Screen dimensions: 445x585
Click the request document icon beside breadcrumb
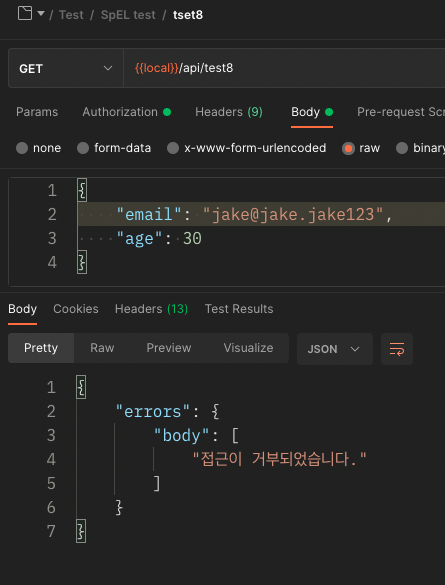[x=25, y=14]
